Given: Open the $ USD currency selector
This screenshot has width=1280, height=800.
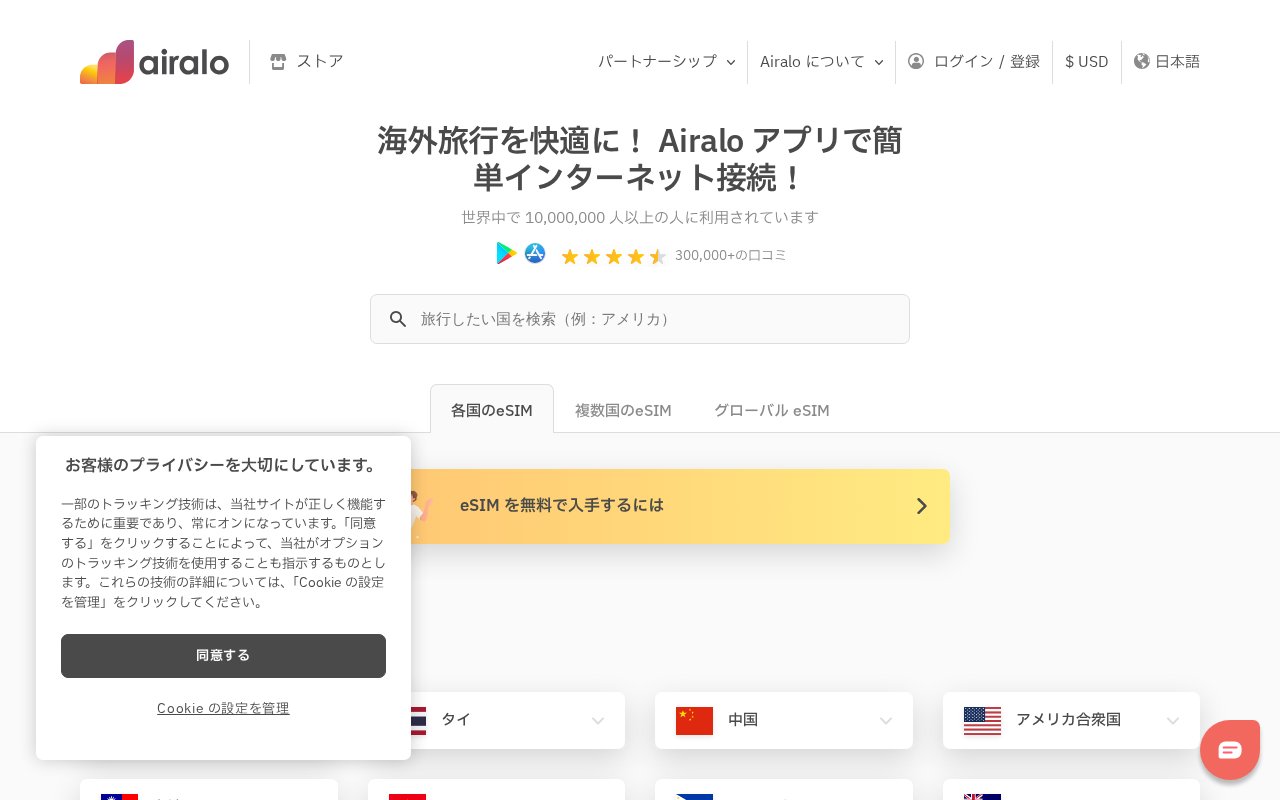Looking at the screenshot, I should [x=1087, y=61].
